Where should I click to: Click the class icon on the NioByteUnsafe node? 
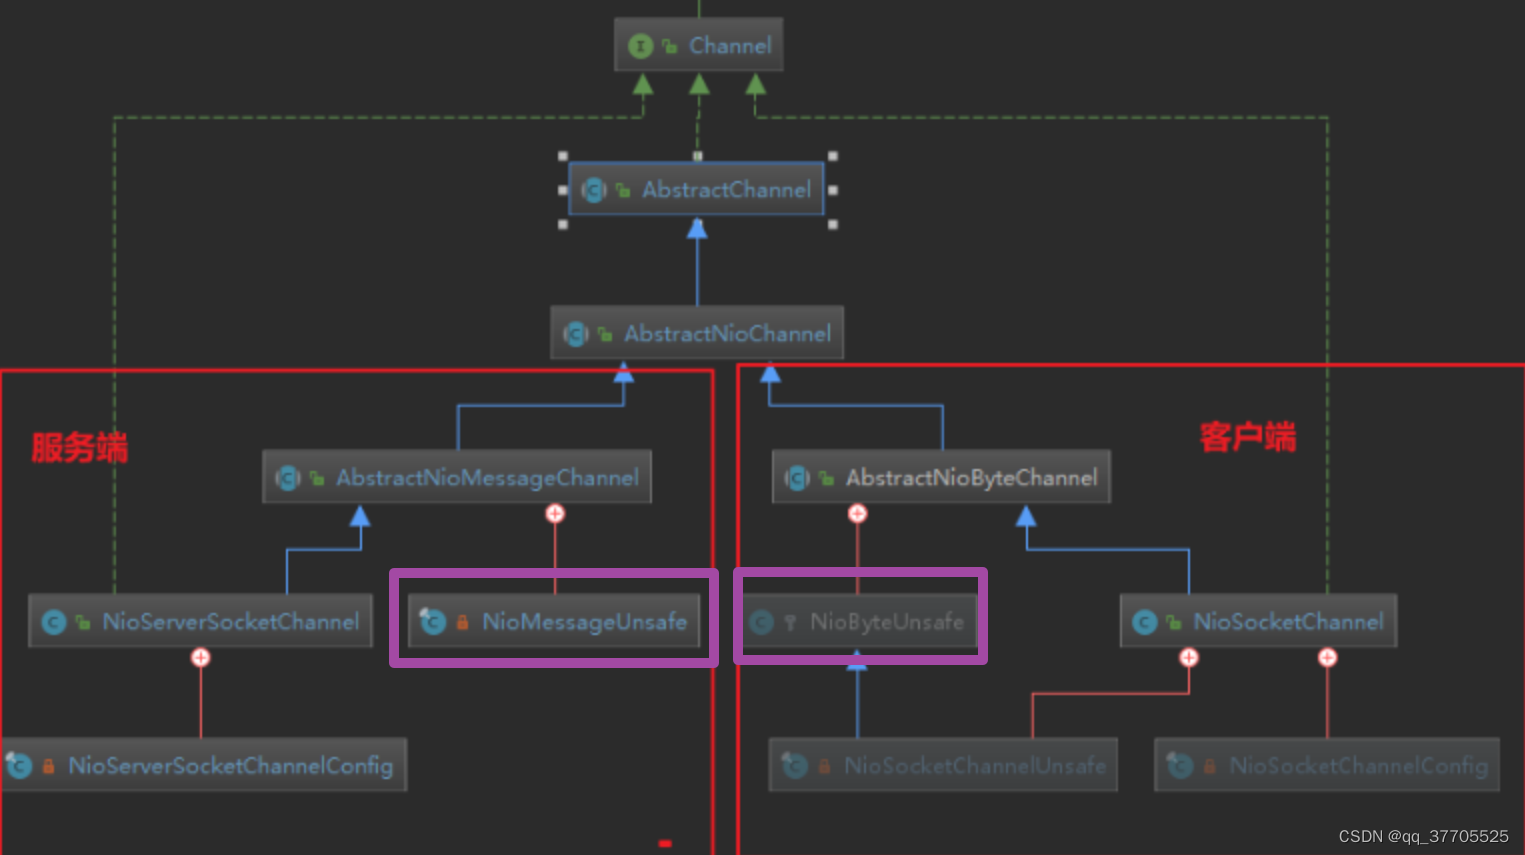(761, 622)
